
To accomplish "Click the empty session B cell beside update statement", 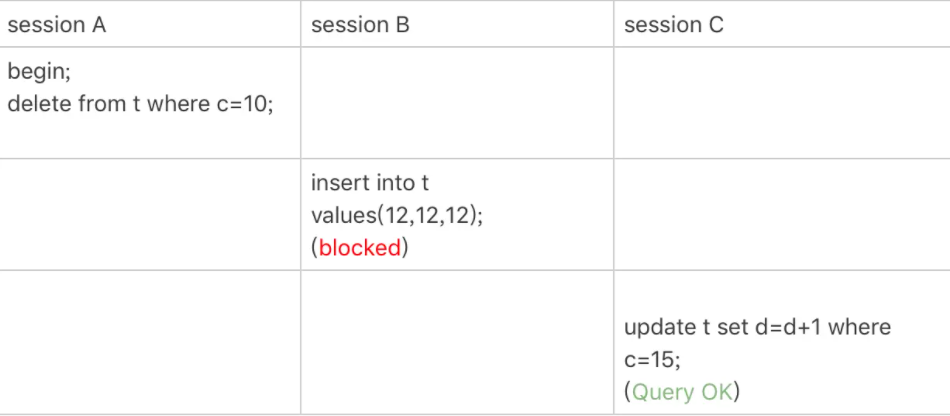I will 457,342.
